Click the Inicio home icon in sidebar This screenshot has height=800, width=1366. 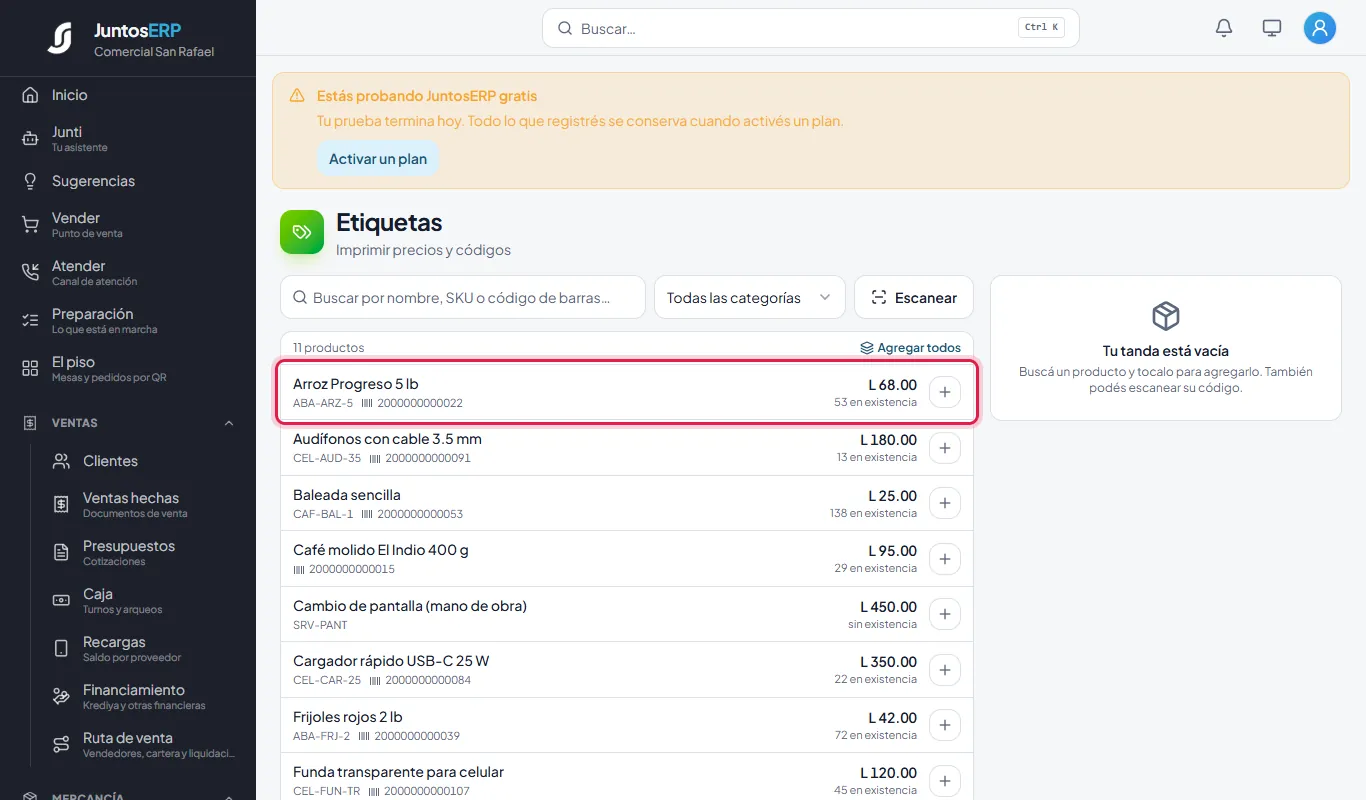coord(30,95)
